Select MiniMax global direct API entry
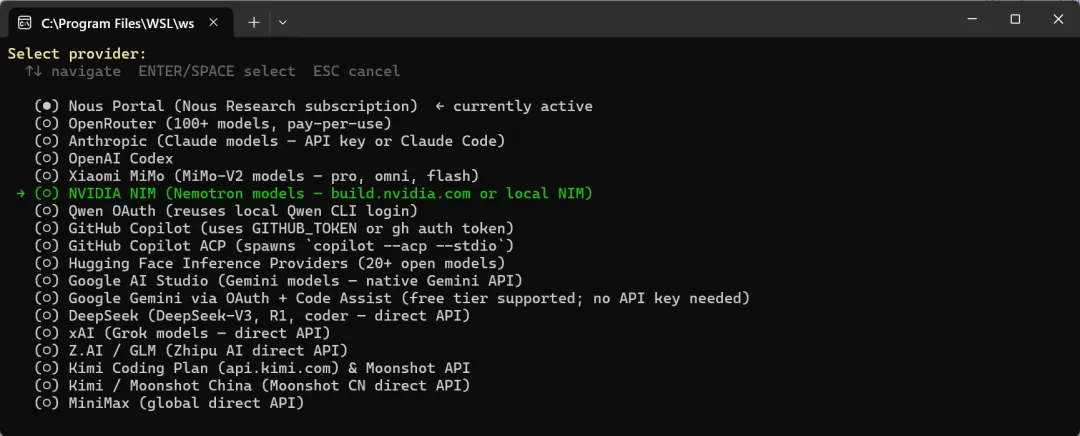1080x436 pixels. (x=170, y=403)
